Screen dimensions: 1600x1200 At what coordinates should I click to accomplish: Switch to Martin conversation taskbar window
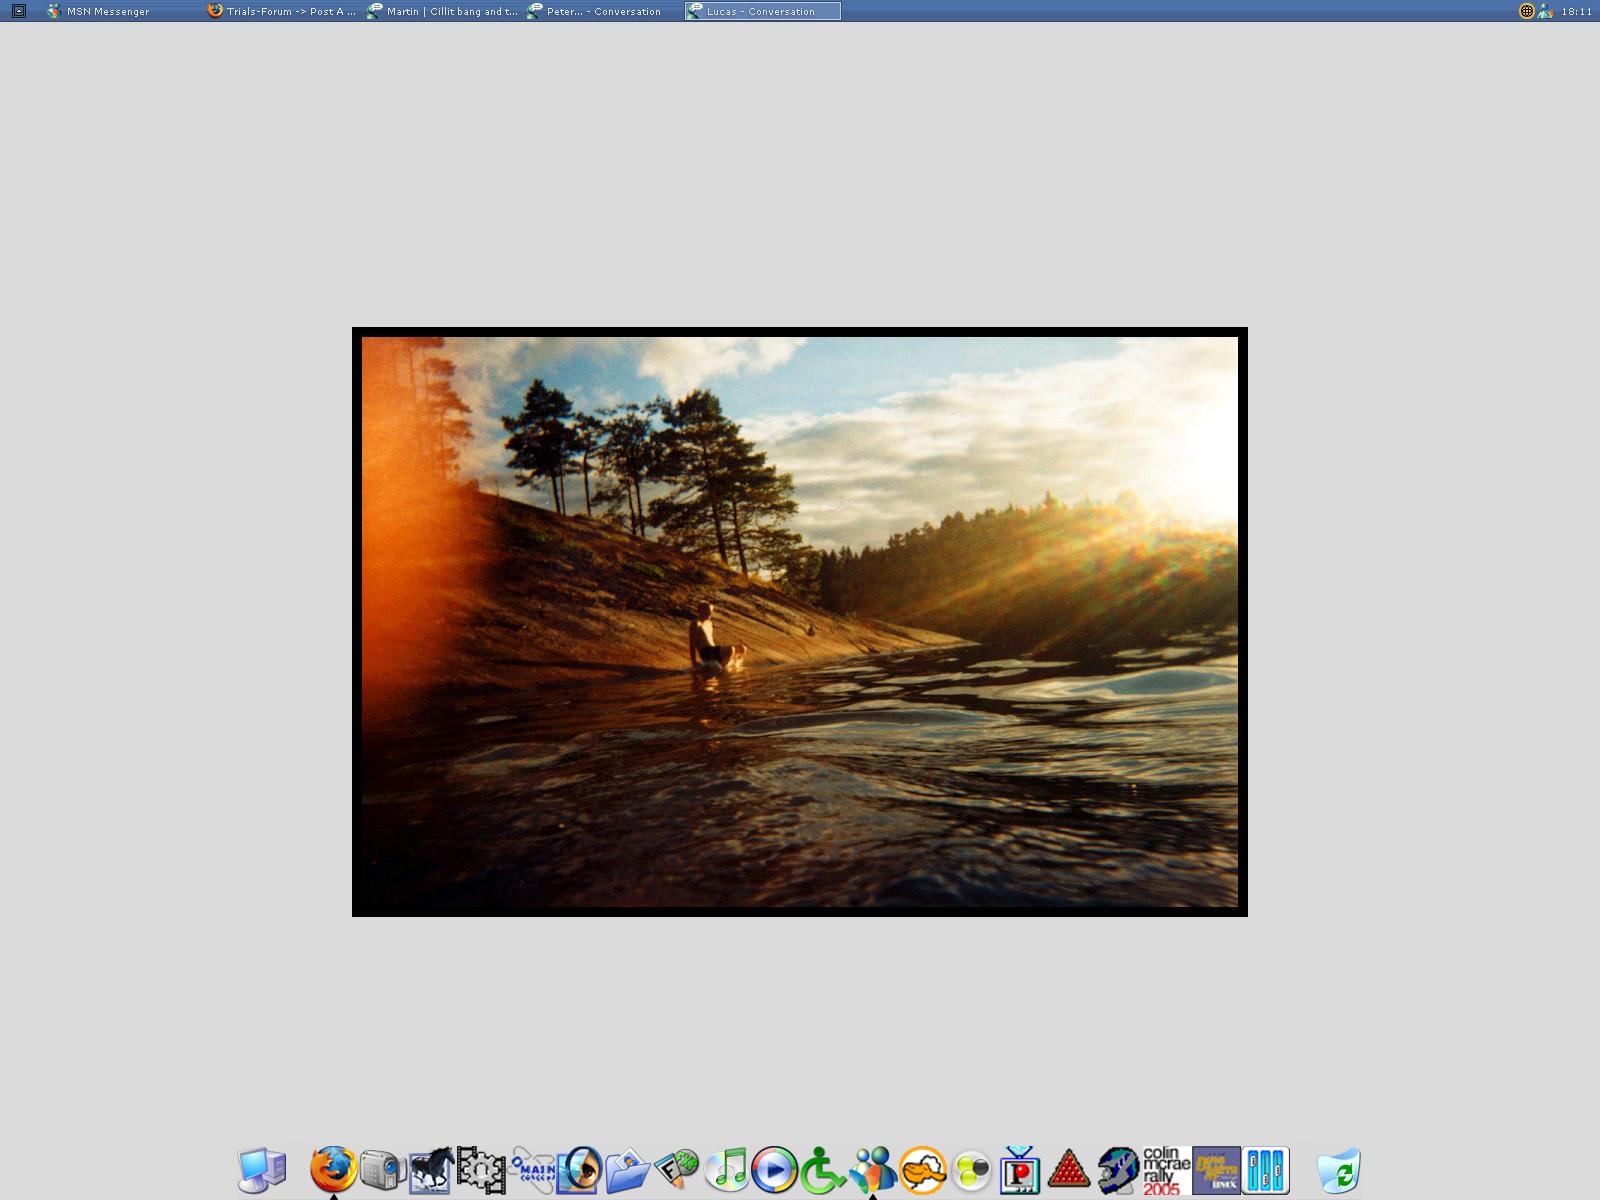tap(442, 11)
